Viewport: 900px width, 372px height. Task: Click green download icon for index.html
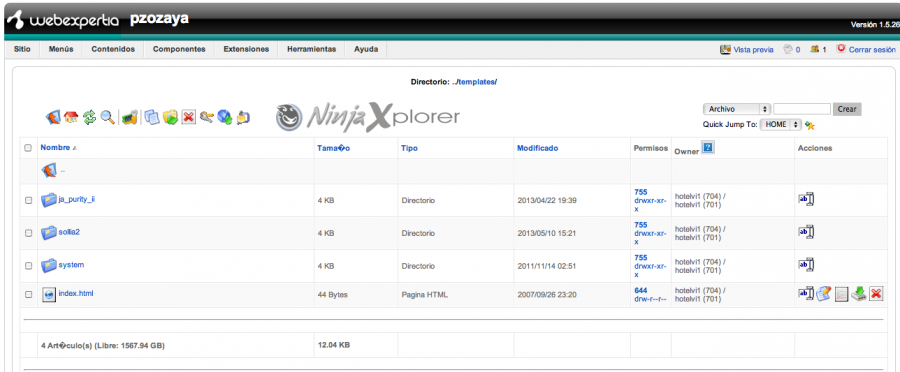(858, 294)
